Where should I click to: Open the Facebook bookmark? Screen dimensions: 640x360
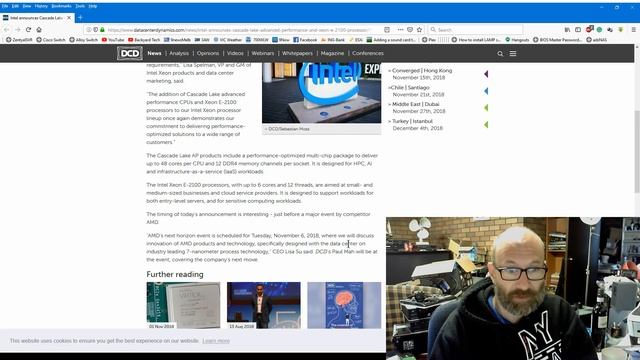point(305,40)
